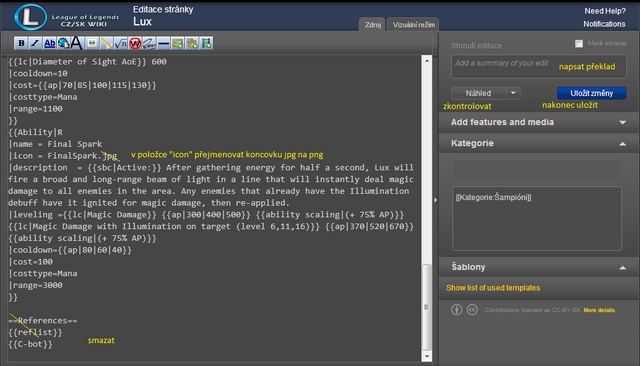Click the attribution icon near license text
Screen dimensions: 640x366
coord(456,310)
